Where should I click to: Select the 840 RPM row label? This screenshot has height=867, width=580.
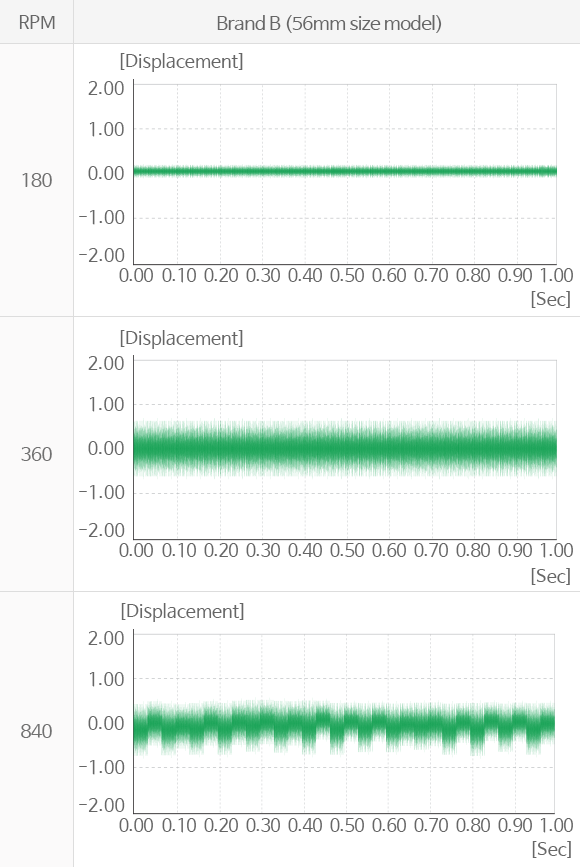pos(36,731)
